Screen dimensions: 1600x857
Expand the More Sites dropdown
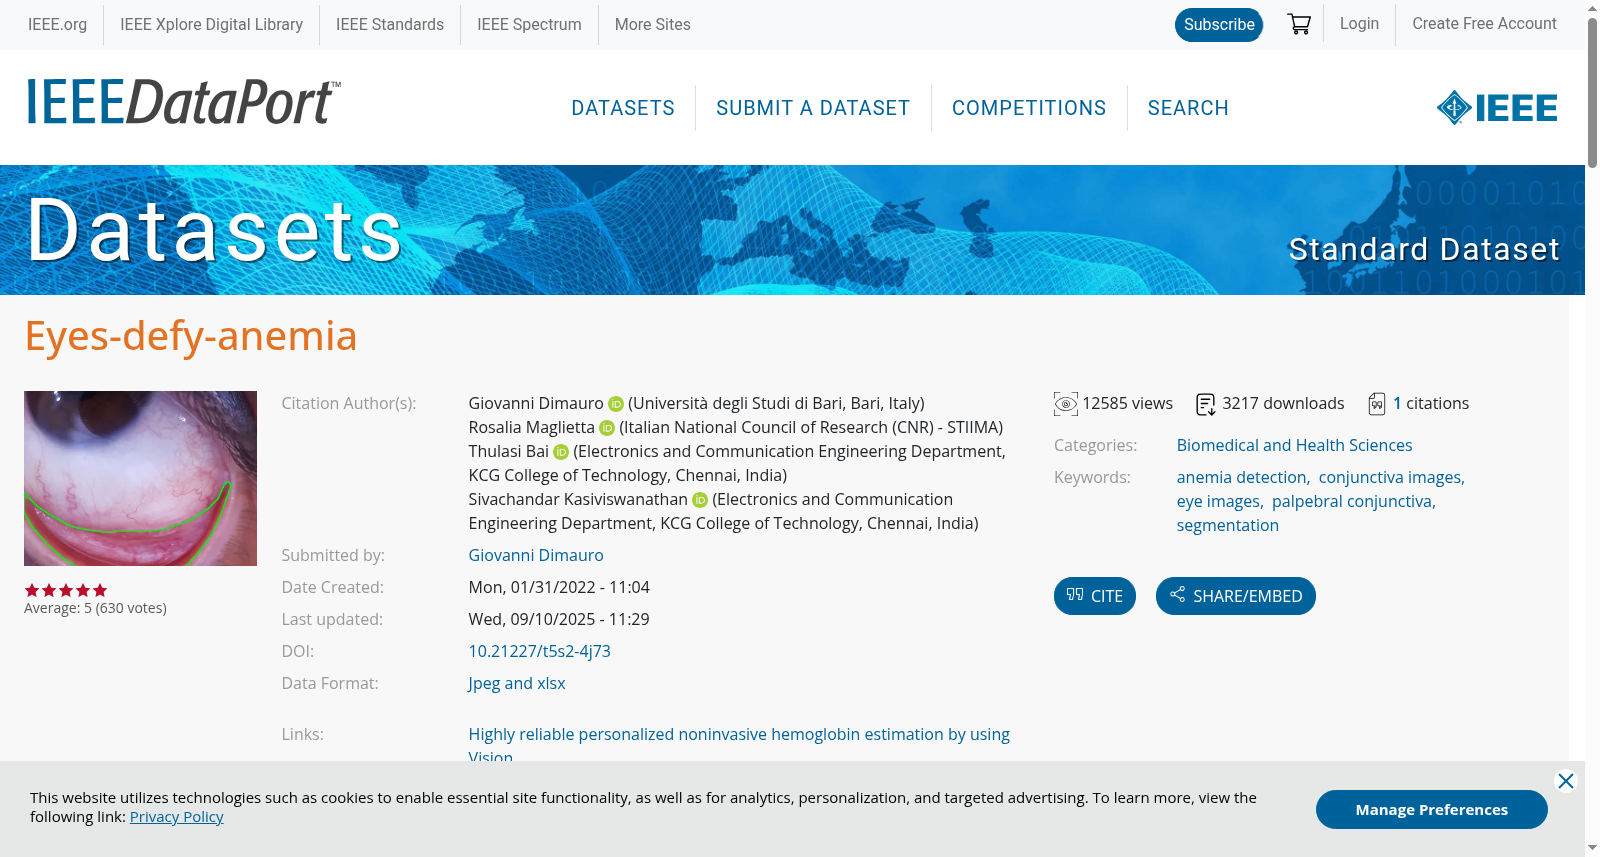(x=652, y=24)
